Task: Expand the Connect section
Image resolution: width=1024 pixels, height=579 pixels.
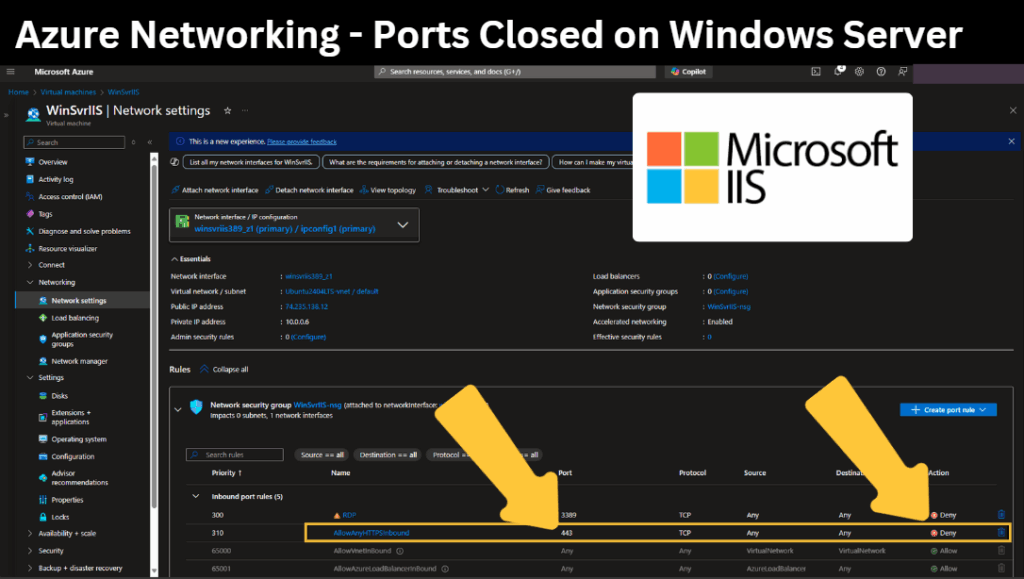Action: pos(30,265)
